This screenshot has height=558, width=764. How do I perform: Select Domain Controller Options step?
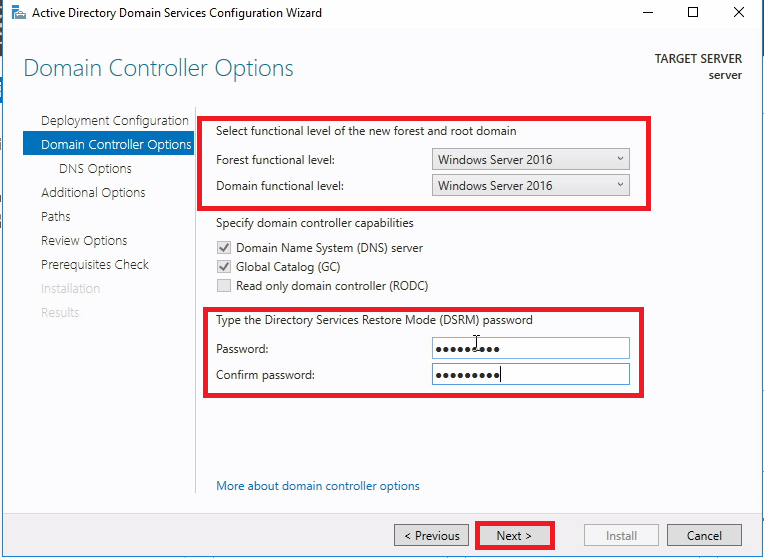[x=116, y=145]
